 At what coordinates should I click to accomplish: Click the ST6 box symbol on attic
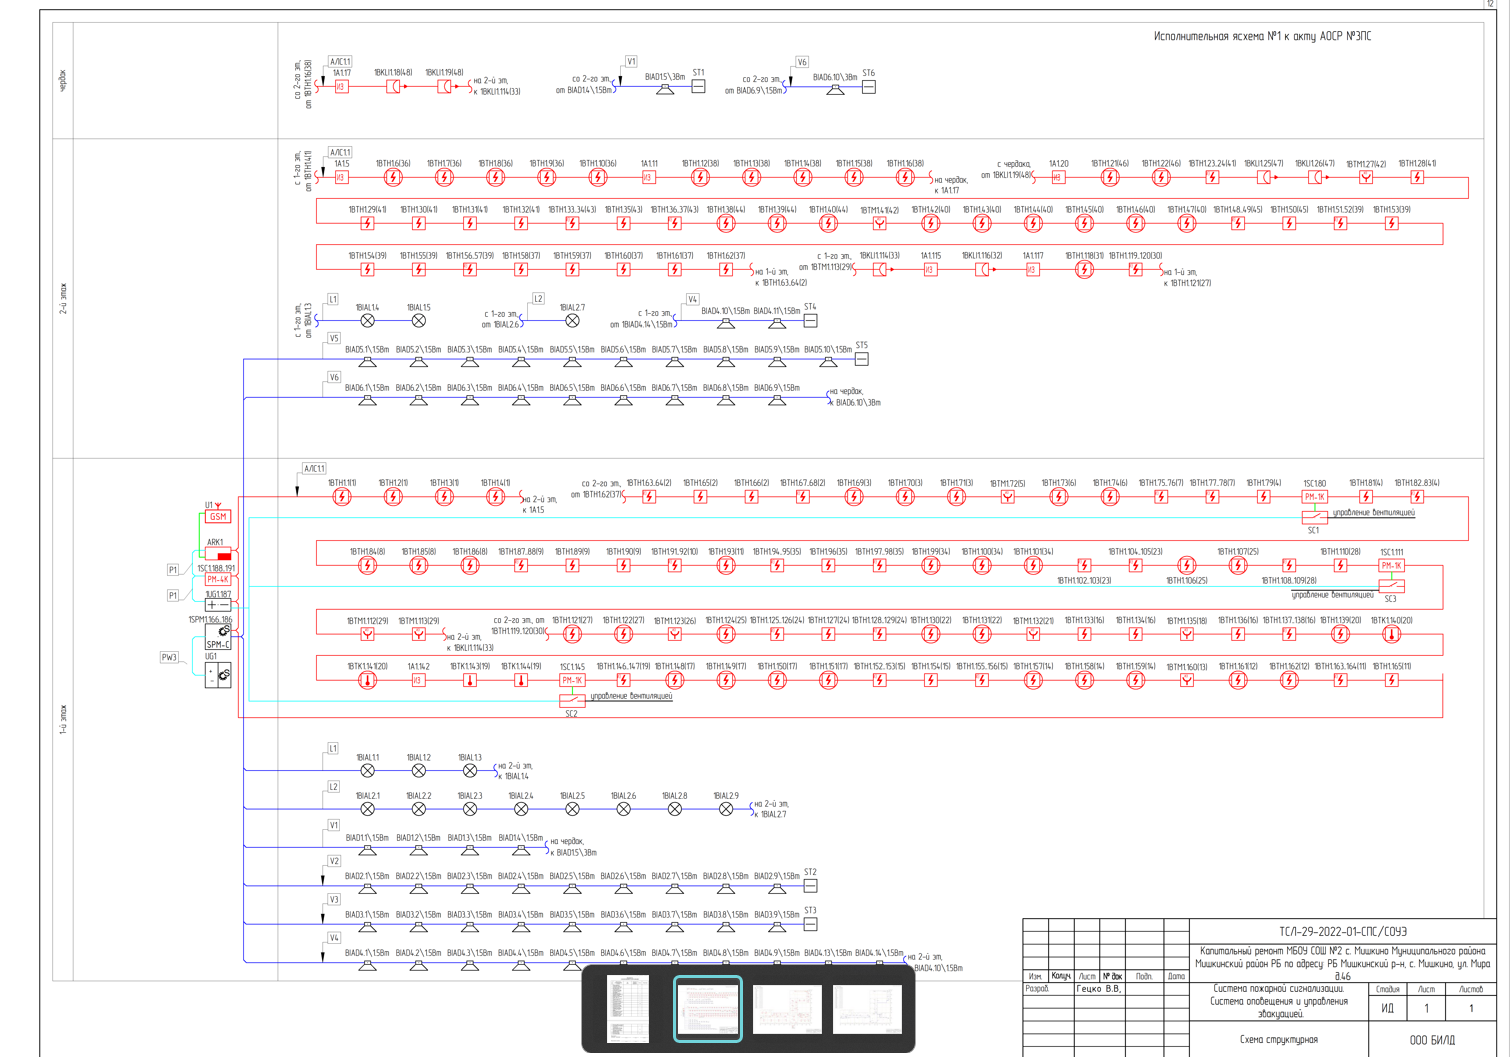[869, 87]
